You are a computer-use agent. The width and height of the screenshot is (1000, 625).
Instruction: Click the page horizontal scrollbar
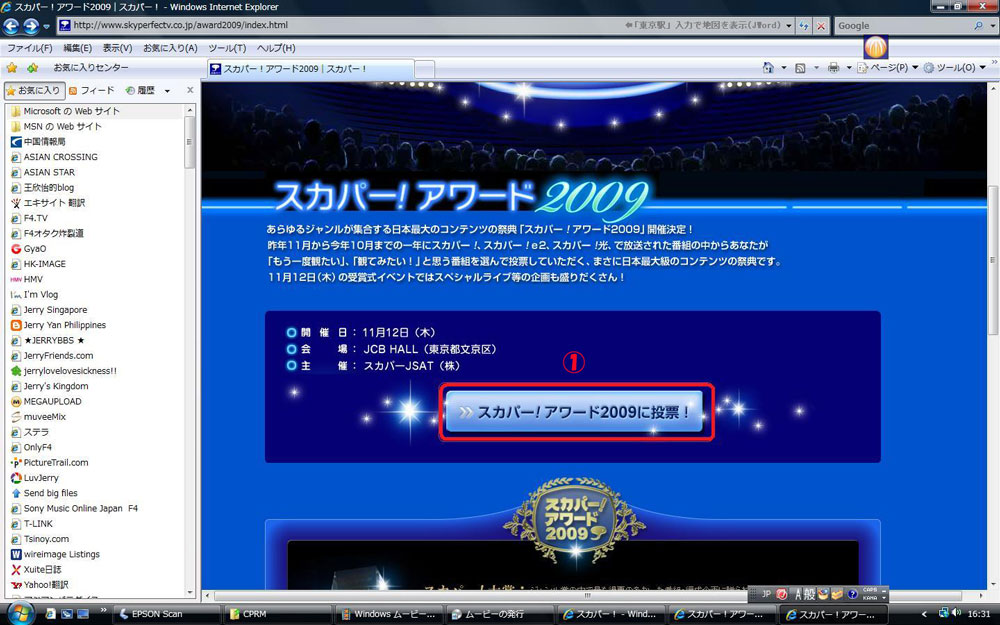click(587, 596)
